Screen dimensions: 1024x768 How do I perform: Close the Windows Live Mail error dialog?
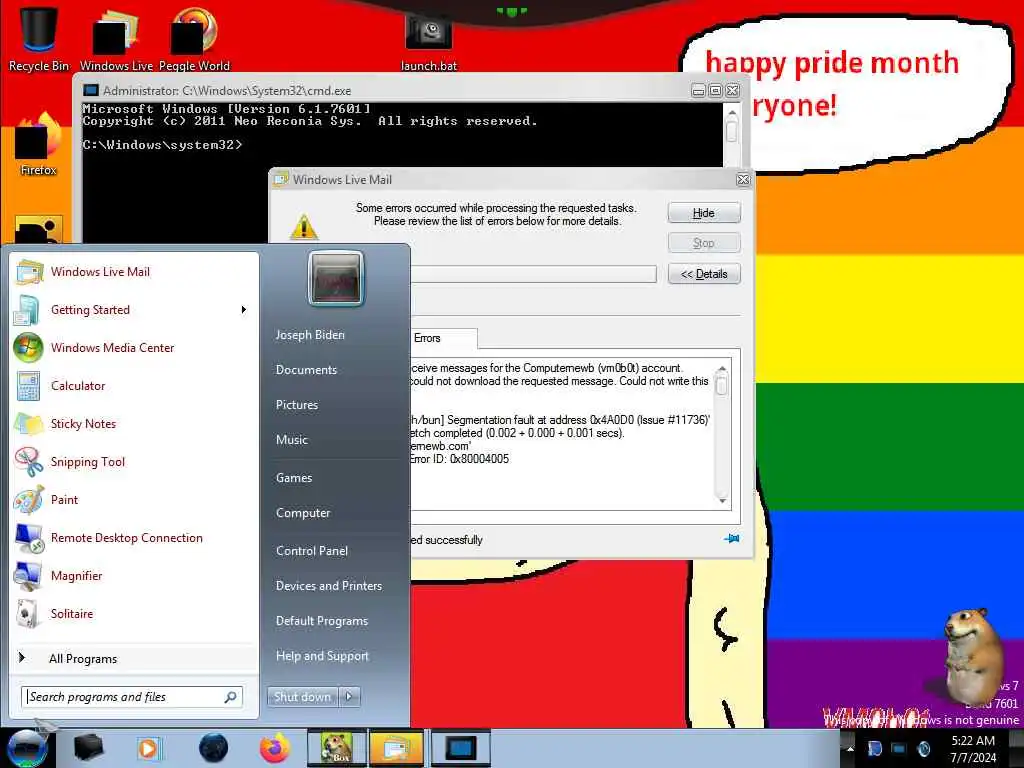point(743,180)
